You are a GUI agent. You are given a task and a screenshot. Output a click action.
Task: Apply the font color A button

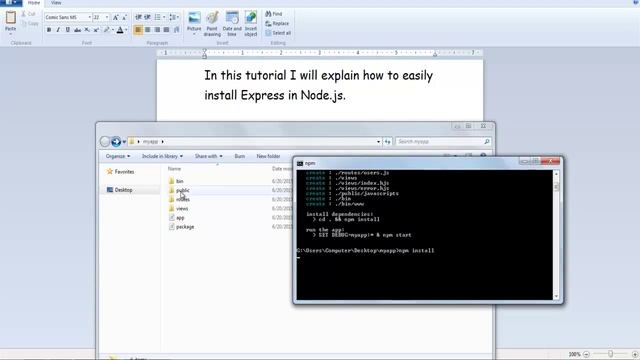(x=120, y=30)
